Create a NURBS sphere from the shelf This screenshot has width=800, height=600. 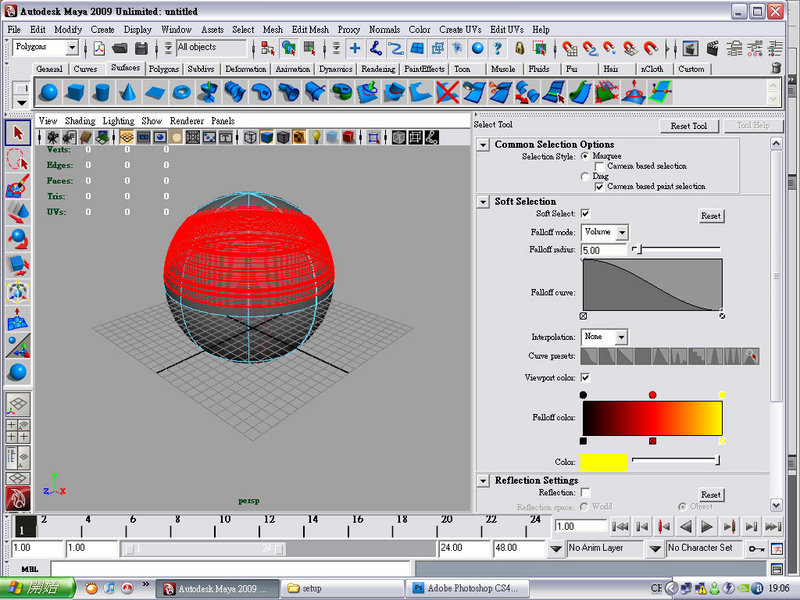click(x=49, y=92)
